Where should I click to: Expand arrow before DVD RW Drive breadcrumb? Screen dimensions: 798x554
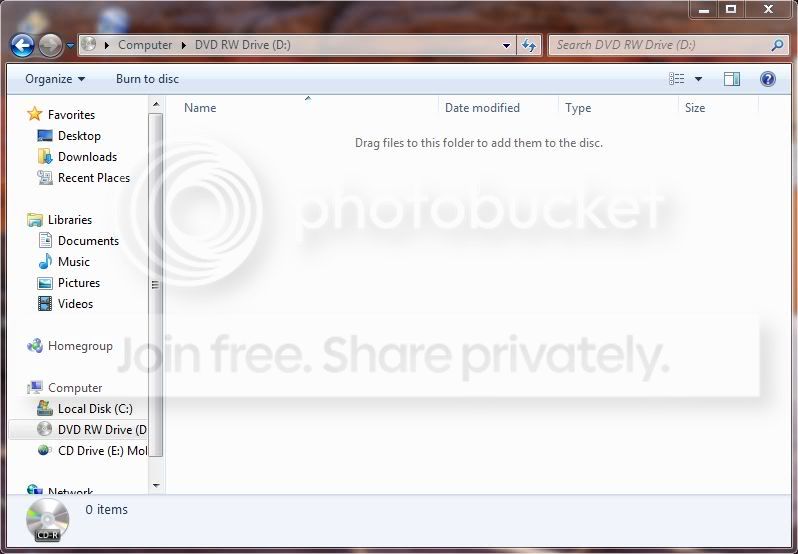183,45
